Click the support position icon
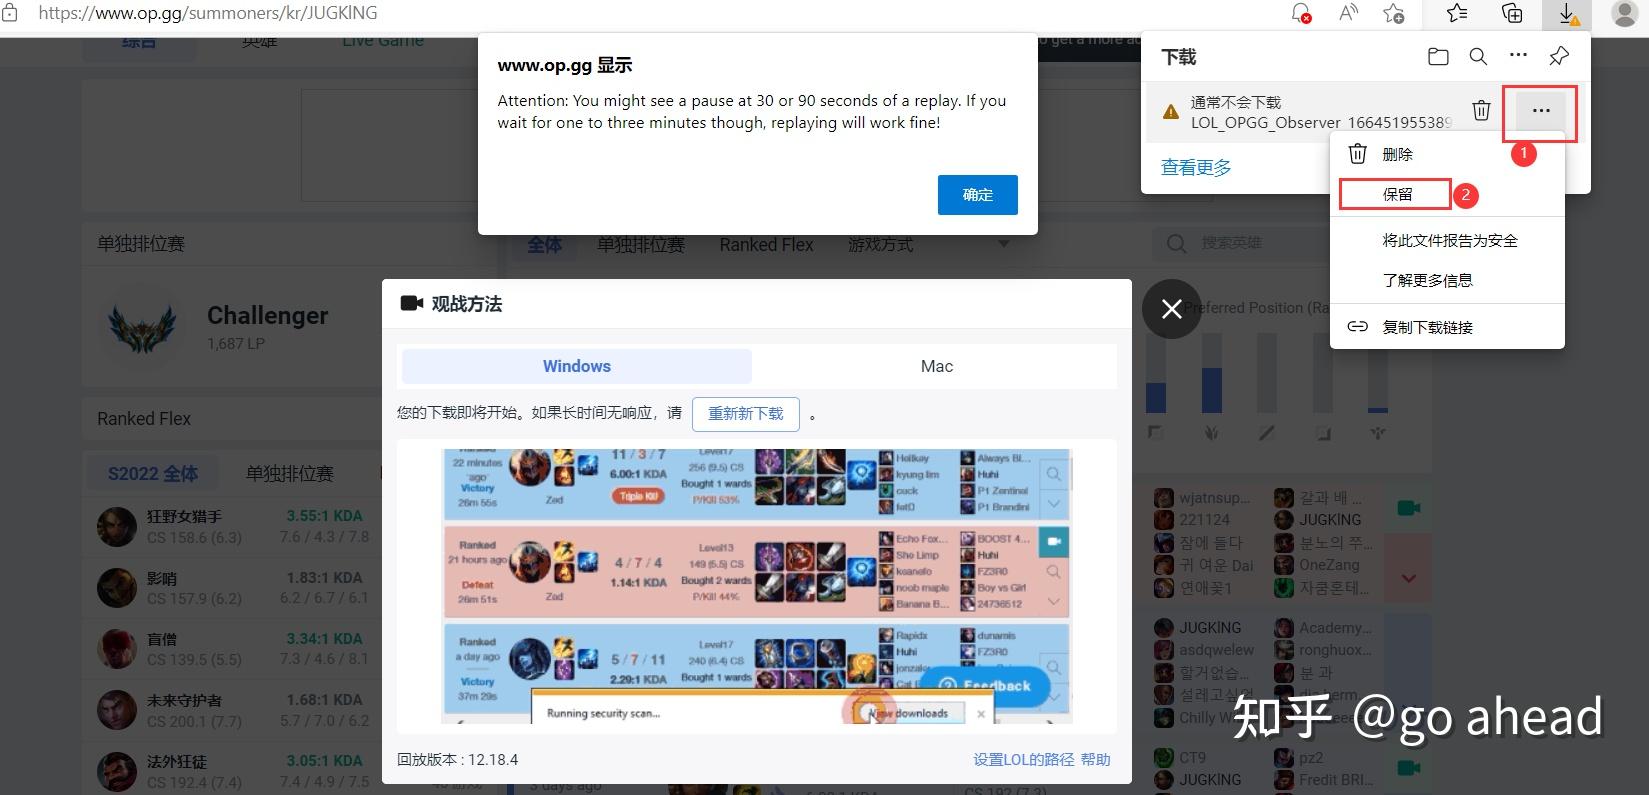 pyautogui.click(x=1377, y=433)
